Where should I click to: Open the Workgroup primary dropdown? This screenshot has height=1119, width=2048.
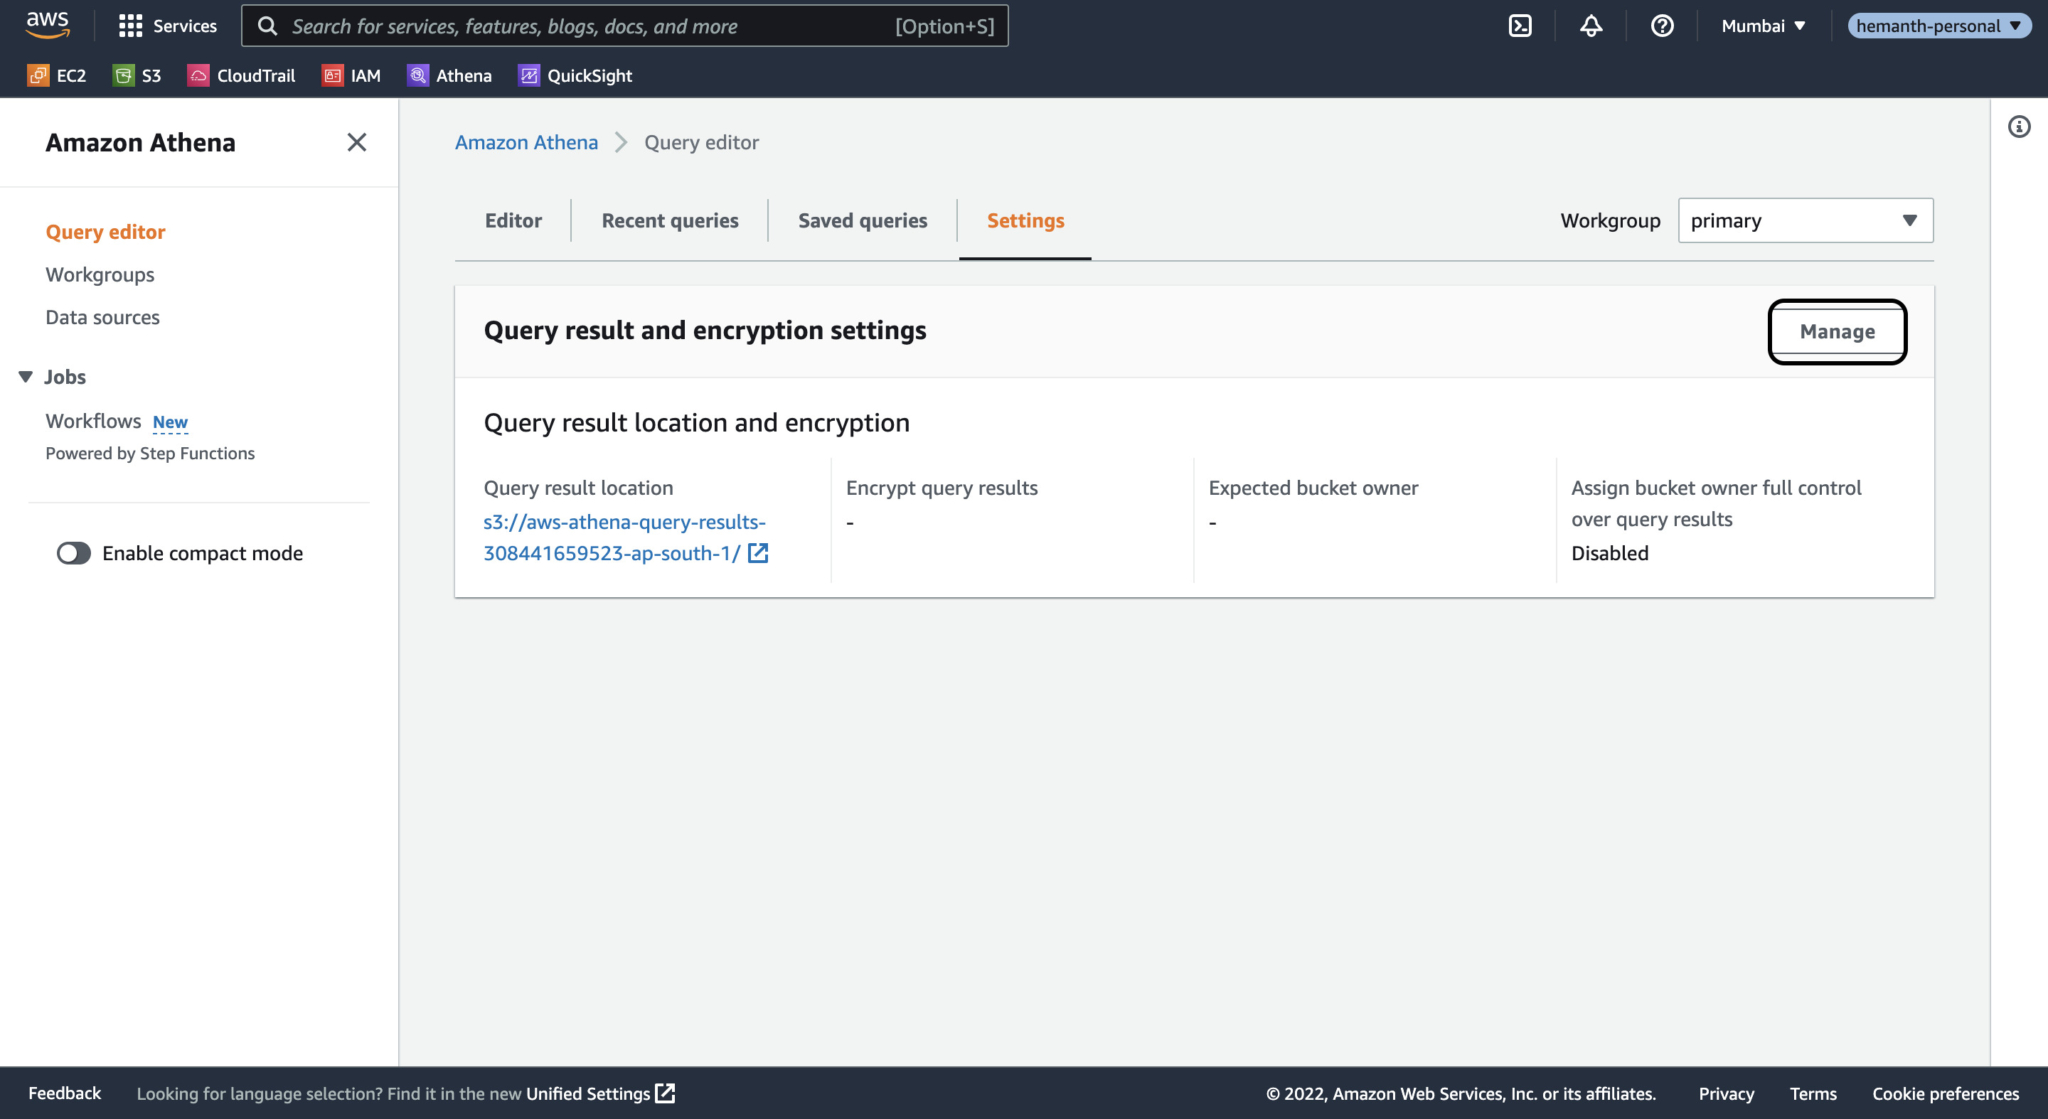[1804, 220]
